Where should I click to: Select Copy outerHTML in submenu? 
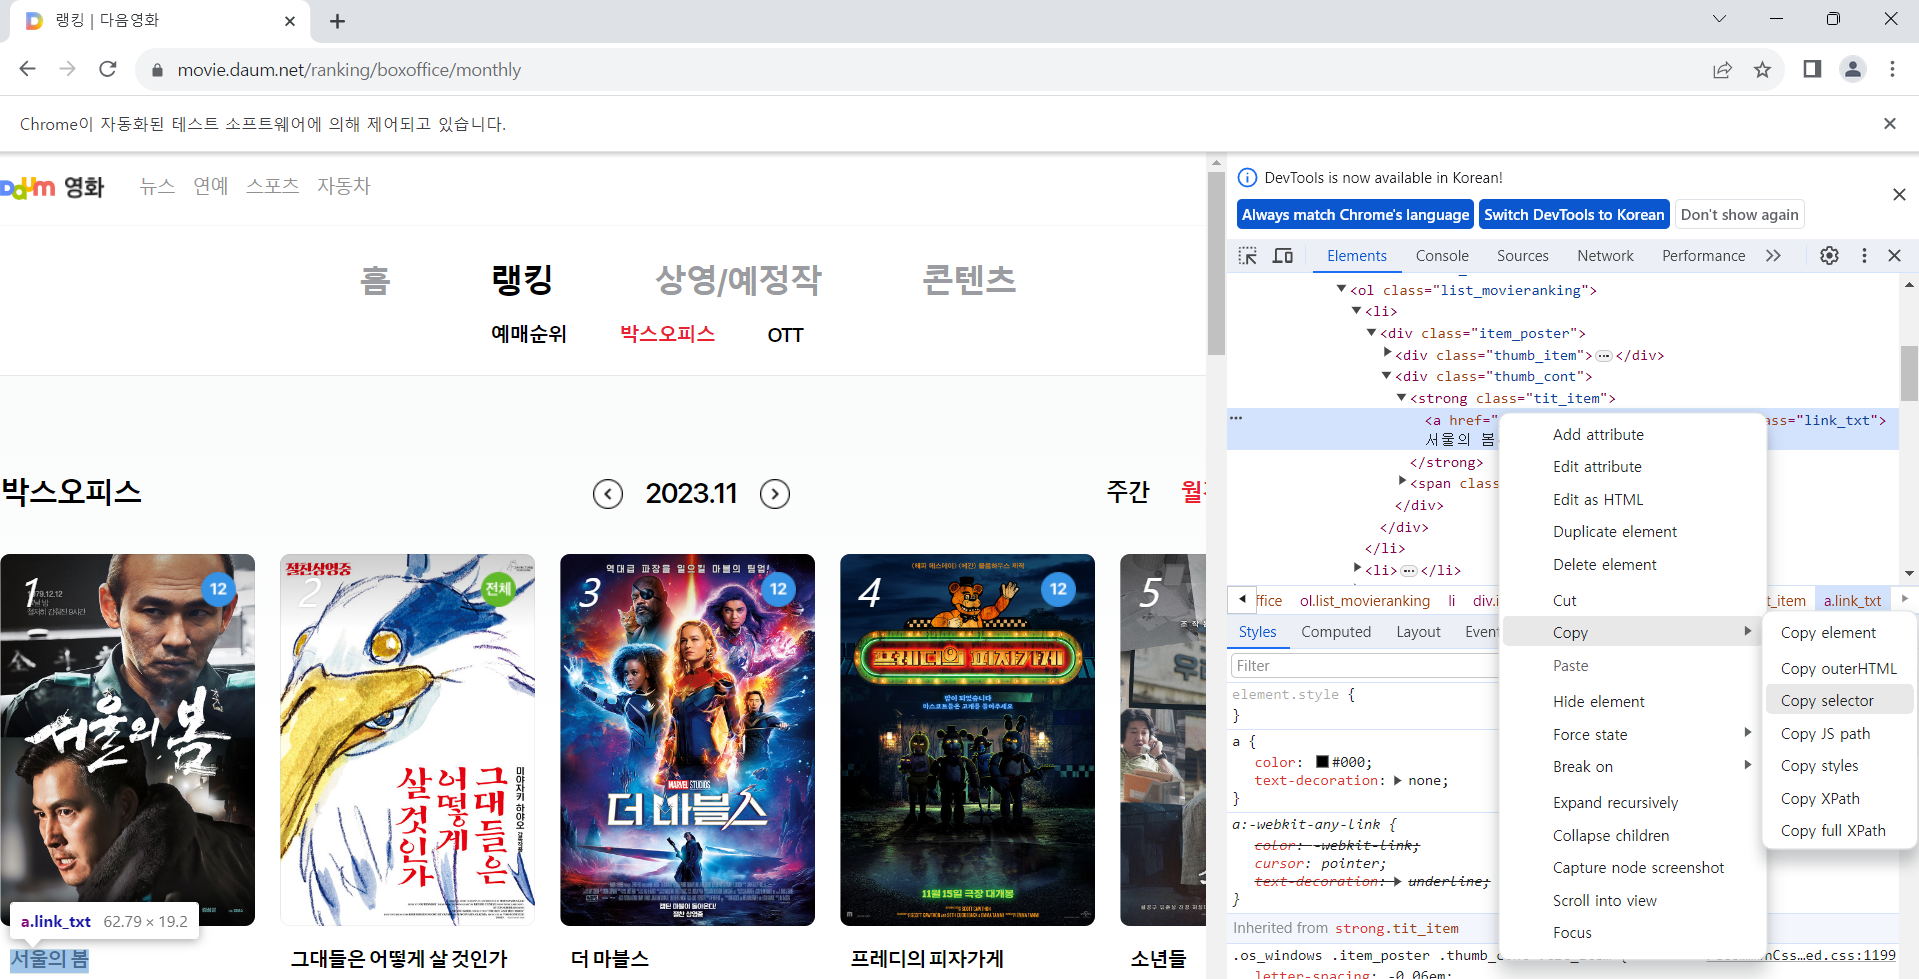[x=1839, y=669]
